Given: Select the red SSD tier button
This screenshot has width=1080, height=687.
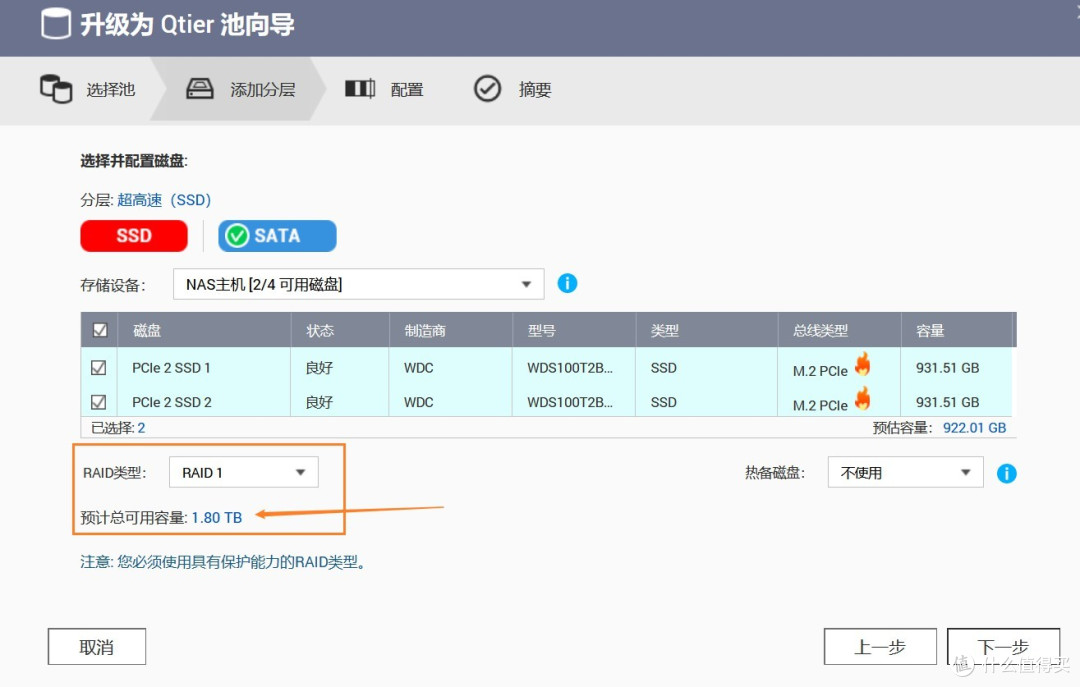Looking at the screenshot, I should point(134,236).
